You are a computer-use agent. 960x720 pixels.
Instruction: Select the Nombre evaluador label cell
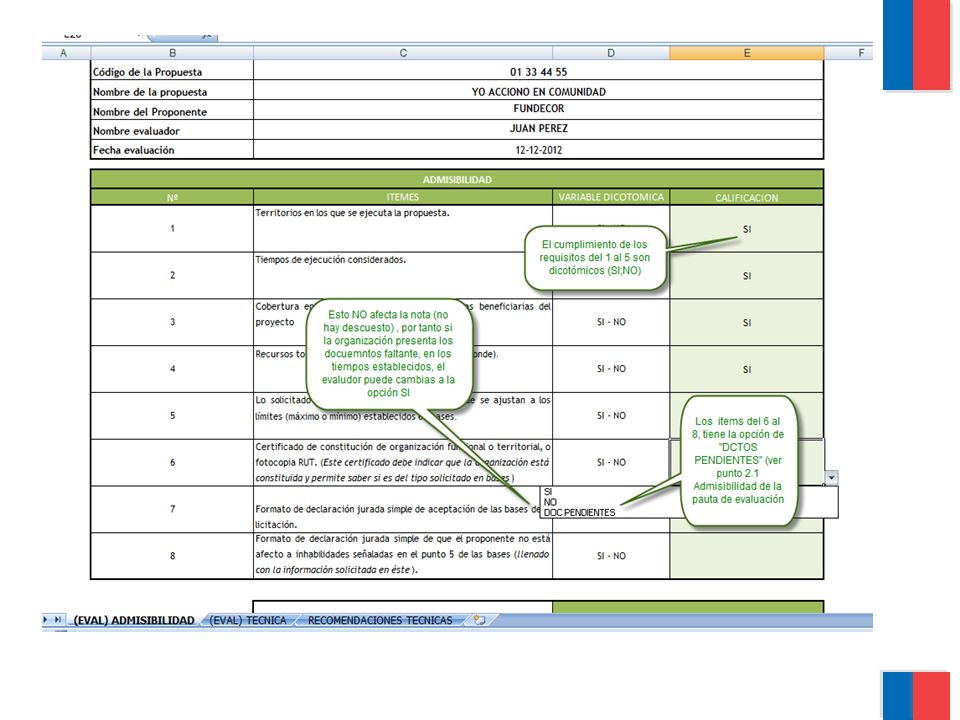(172, 130)
